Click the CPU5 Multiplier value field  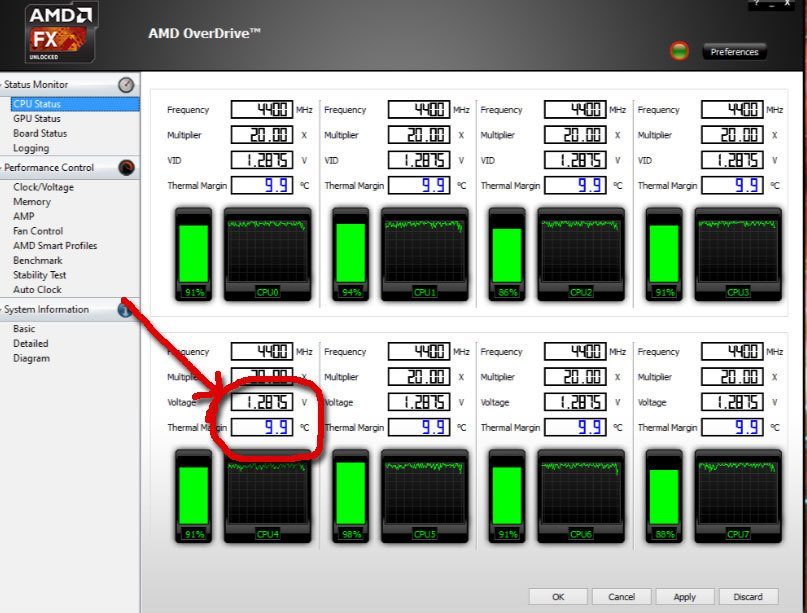click(x=419, y=377)
